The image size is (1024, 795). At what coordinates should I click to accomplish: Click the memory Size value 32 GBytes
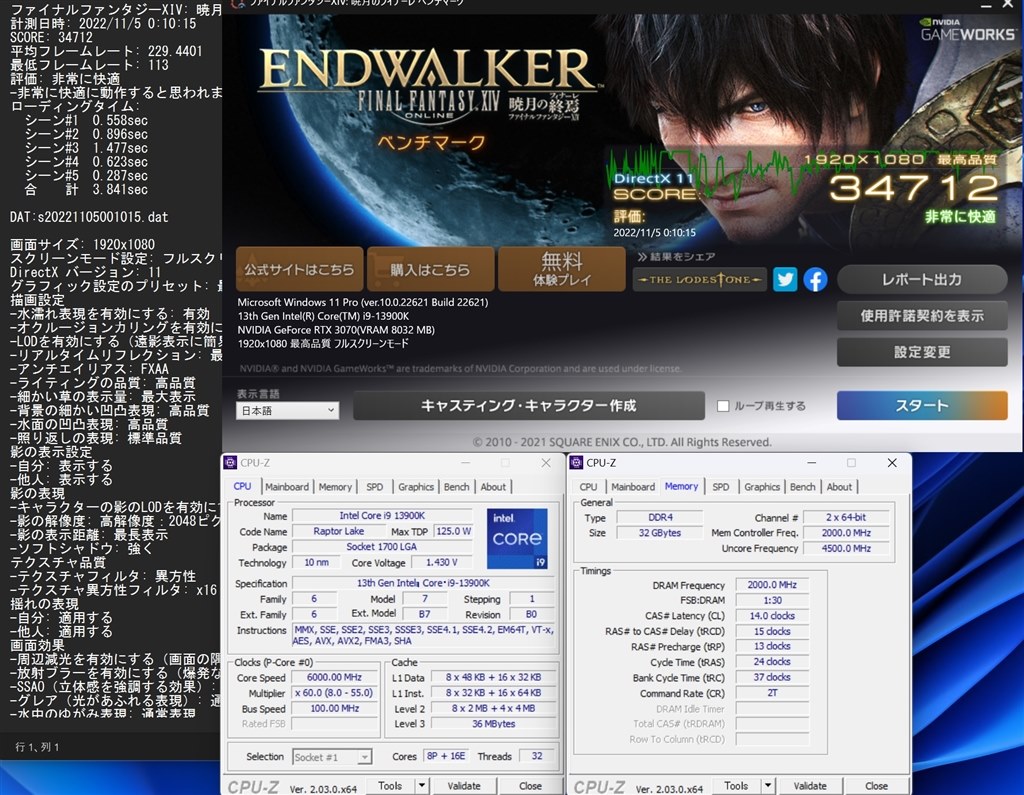[660, 532]
